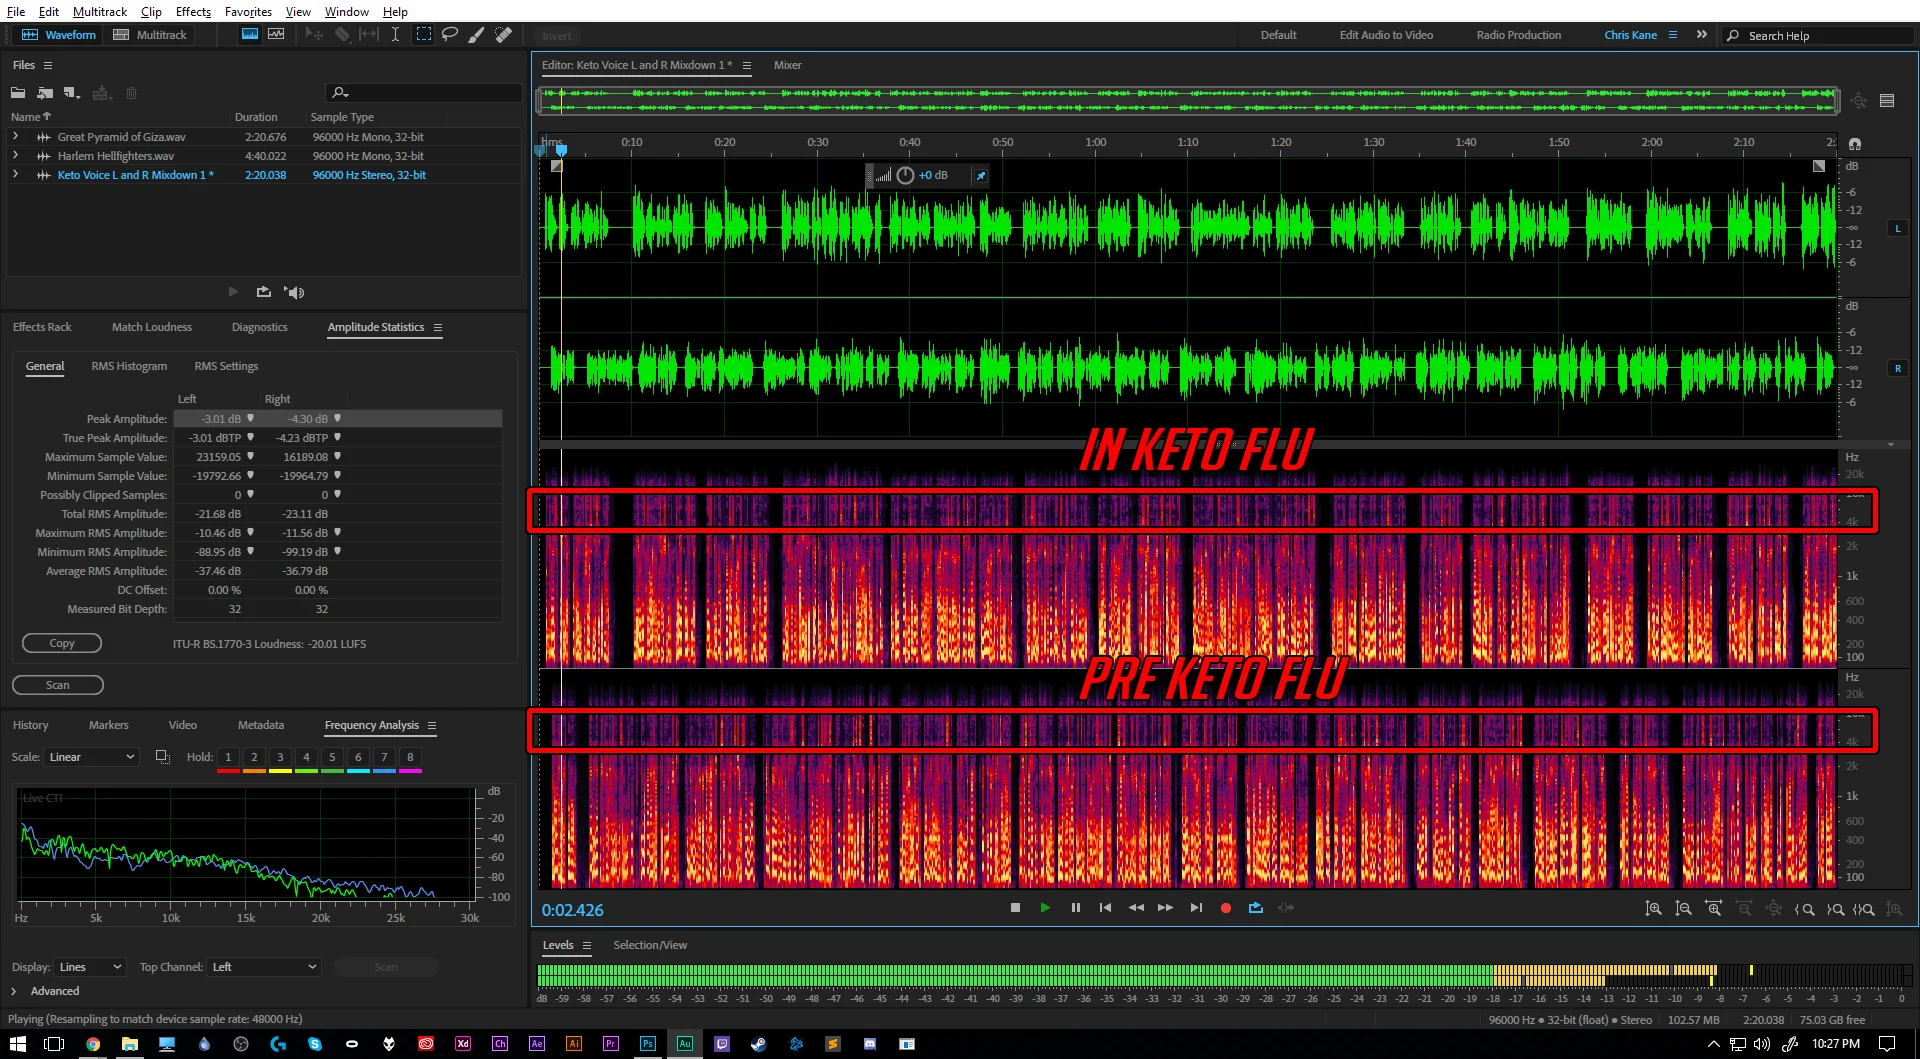The width and height of the screenshot is (1920, 1059).
Task: Expand Great Pyramid of Giza.wav file entry
Action: tap(15, 137)
